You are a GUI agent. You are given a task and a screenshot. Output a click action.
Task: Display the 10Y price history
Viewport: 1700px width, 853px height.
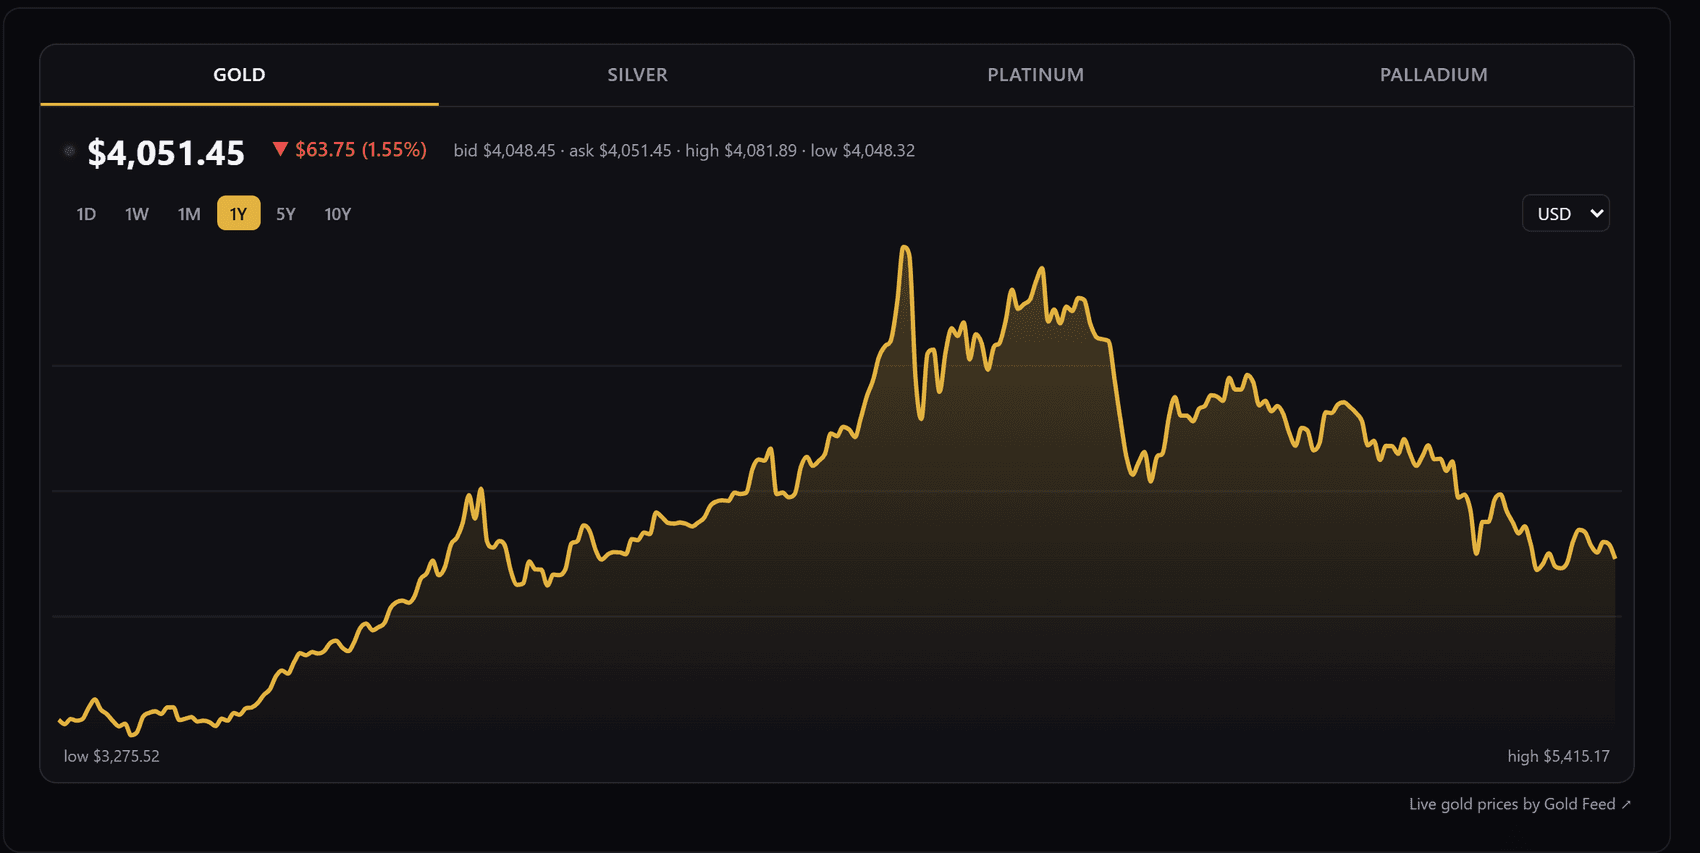(x=338, y=213)
